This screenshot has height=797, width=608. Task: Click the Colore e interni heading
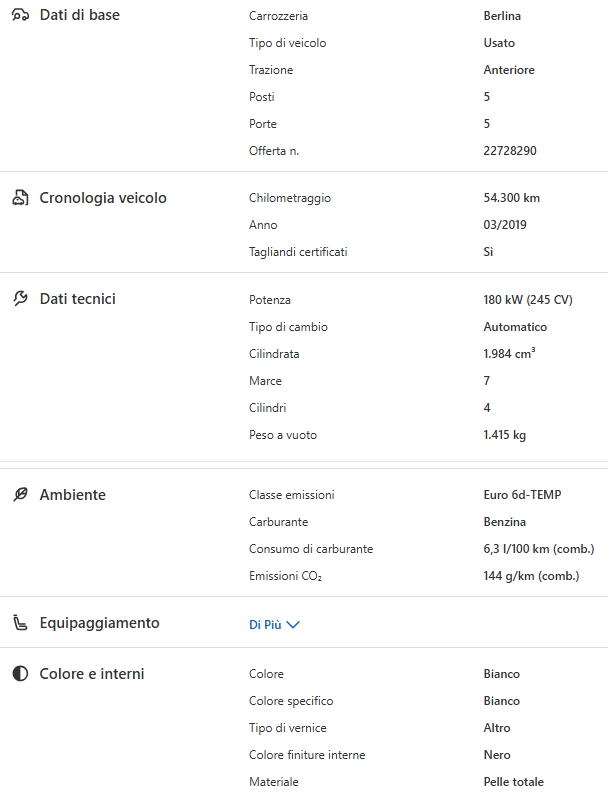click(92, 674)
